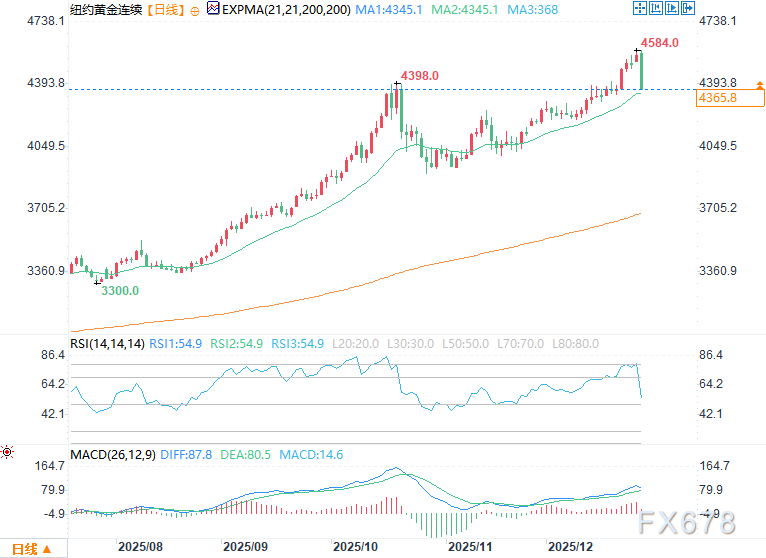Click the candlestick chart-type icon beside EXPMA
The width and height of the screenshot is (766, 558).
[212, 9]
